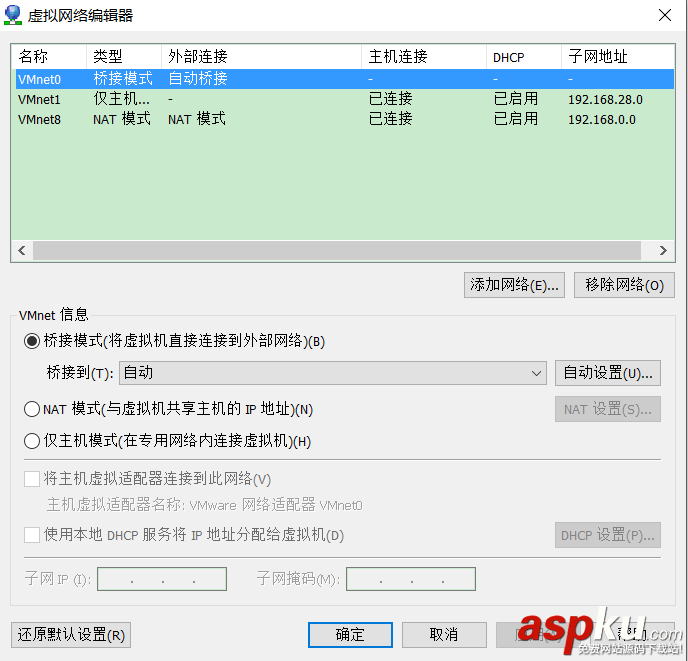Click the 子网掩码 input field

[x=411, y=579]
